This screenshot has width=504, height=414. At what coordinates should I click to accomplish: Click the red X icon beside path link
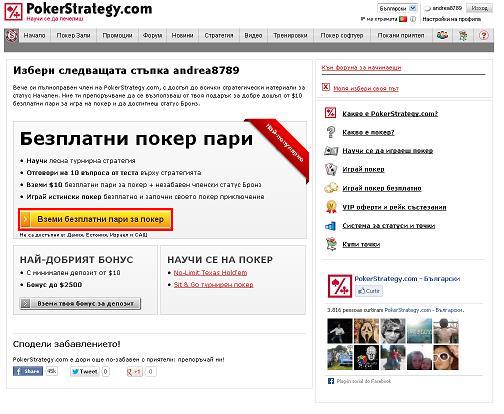326,87
